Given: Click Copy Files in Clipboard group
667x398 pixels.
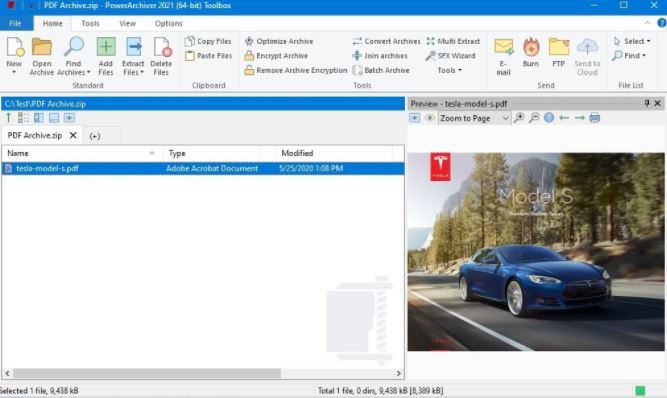Looking at the screenshot, I should [x=208, y=41].
